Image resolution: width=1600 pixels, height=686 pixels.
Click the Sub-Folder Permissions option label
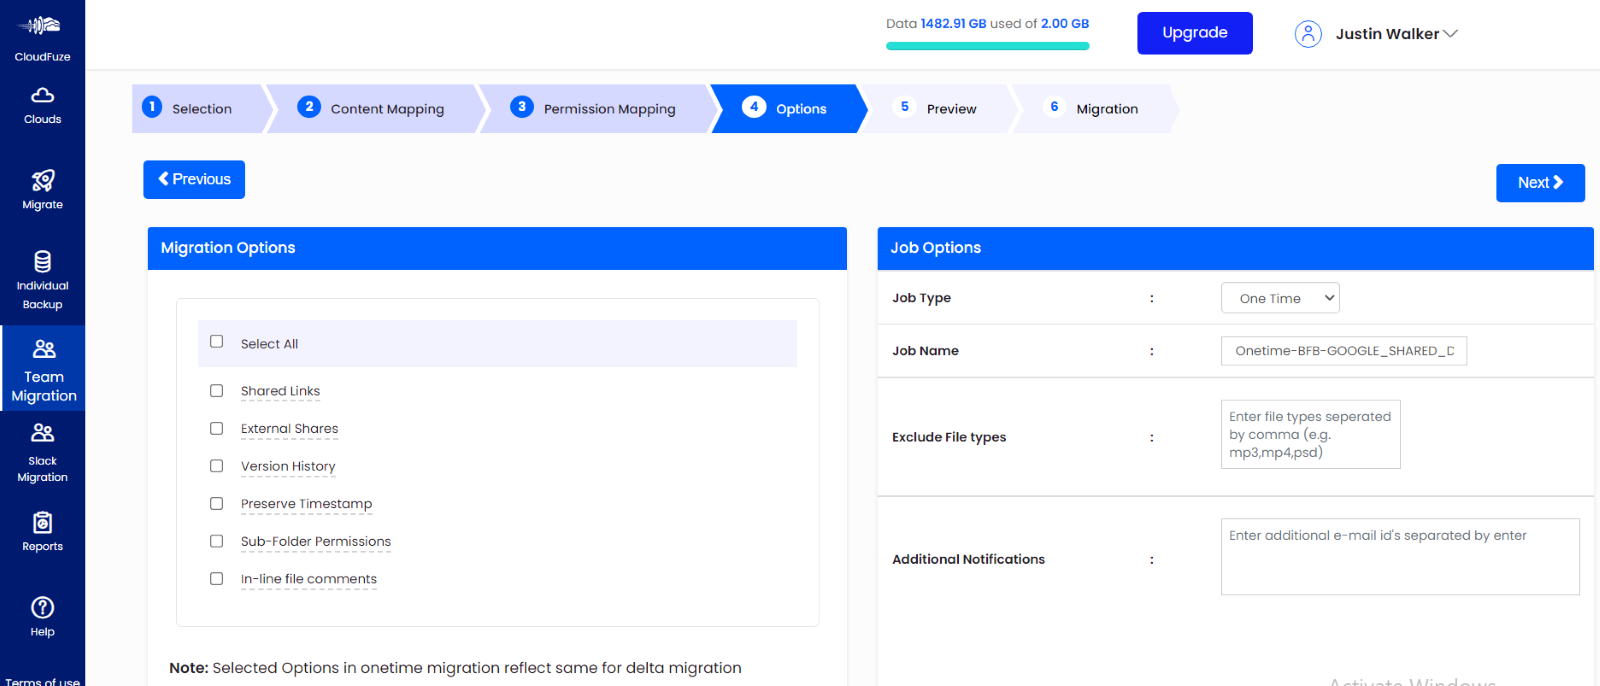coord(316,541)
